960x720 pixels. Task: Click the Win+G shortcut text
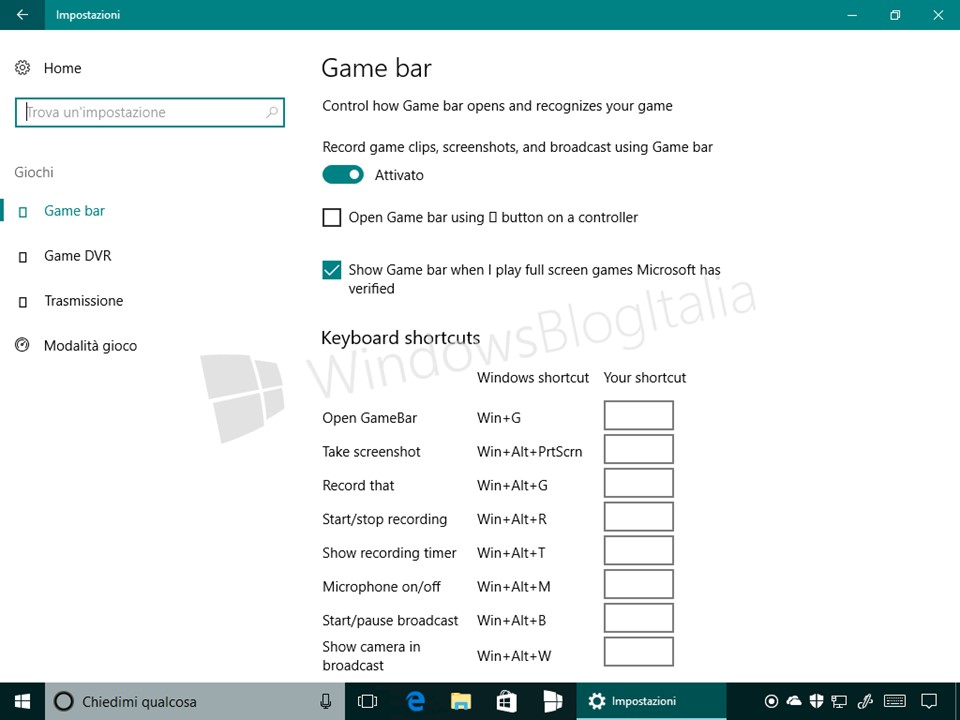[x=499, y=418]
